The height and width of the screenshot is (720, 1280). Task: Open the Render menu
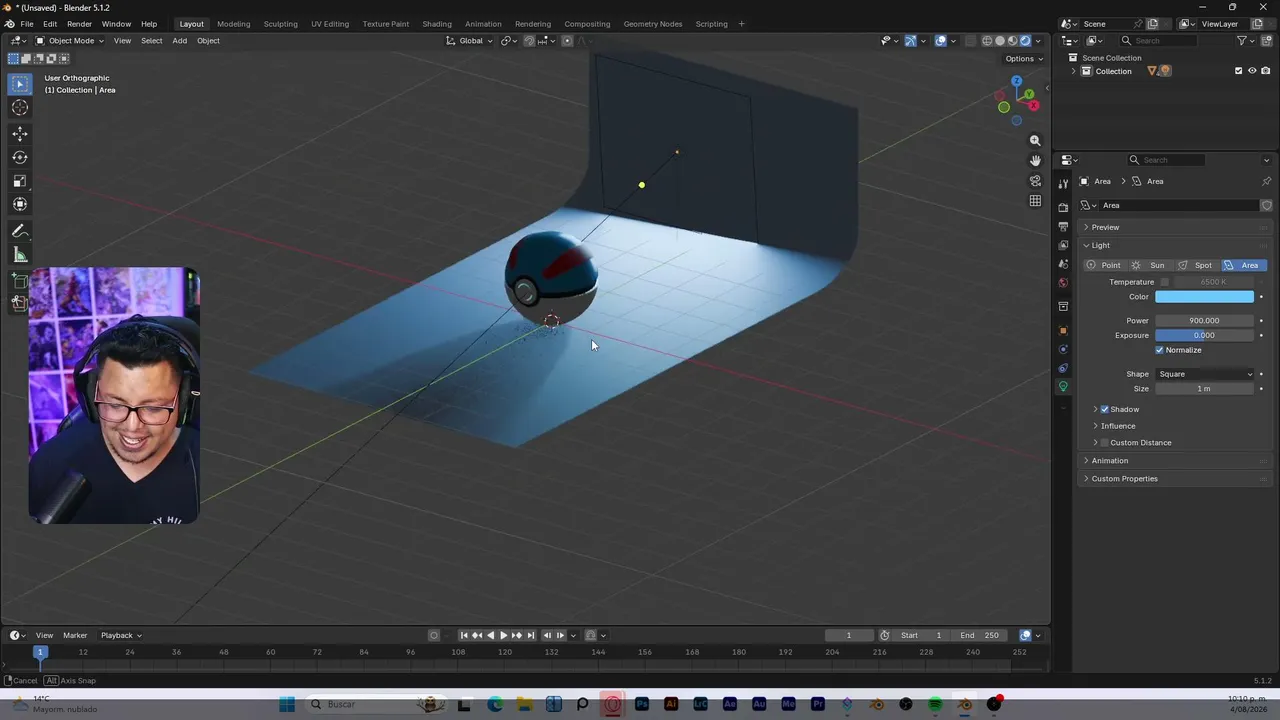80,24
